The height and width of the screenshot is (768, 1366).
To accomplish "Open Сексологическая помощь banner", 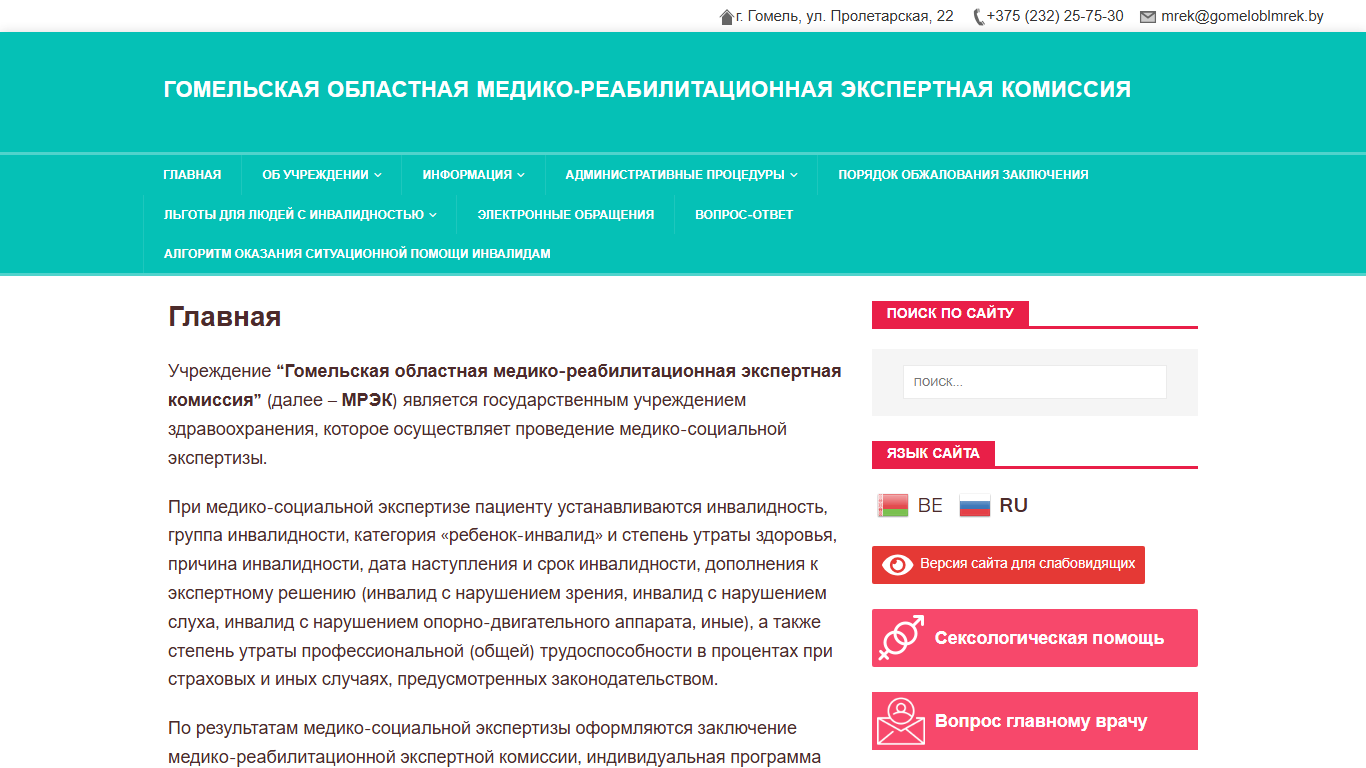I will tap(1035, 638).
